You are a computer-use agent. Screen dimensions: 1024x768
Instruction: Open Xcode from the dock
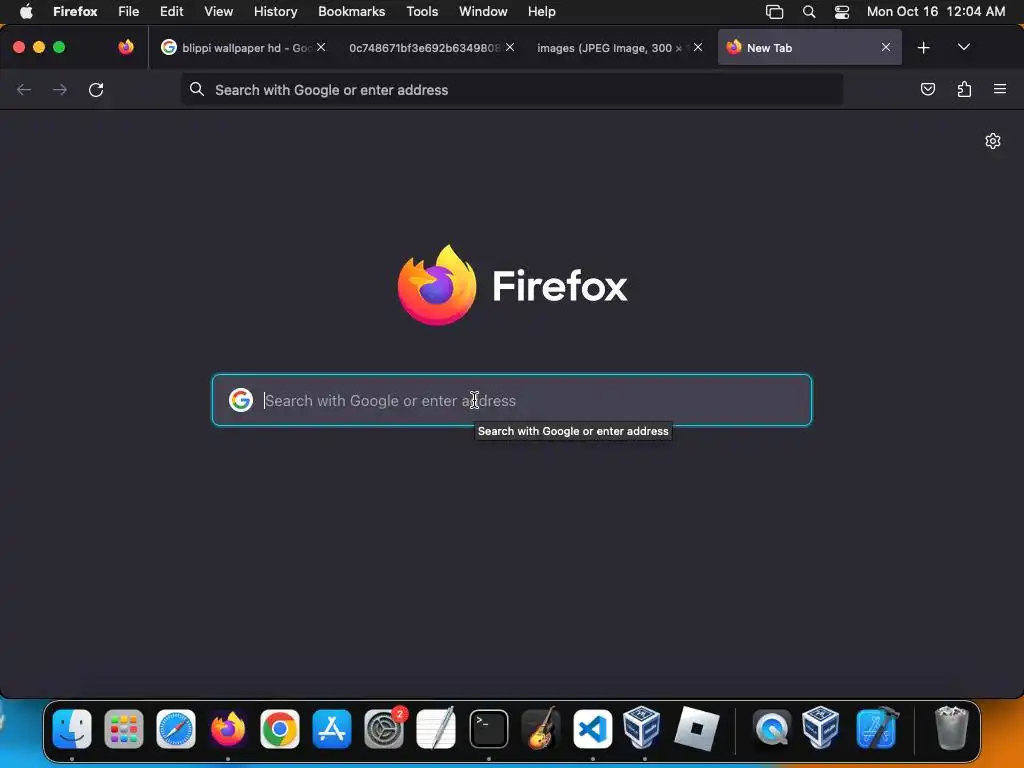tap(877, 729)
